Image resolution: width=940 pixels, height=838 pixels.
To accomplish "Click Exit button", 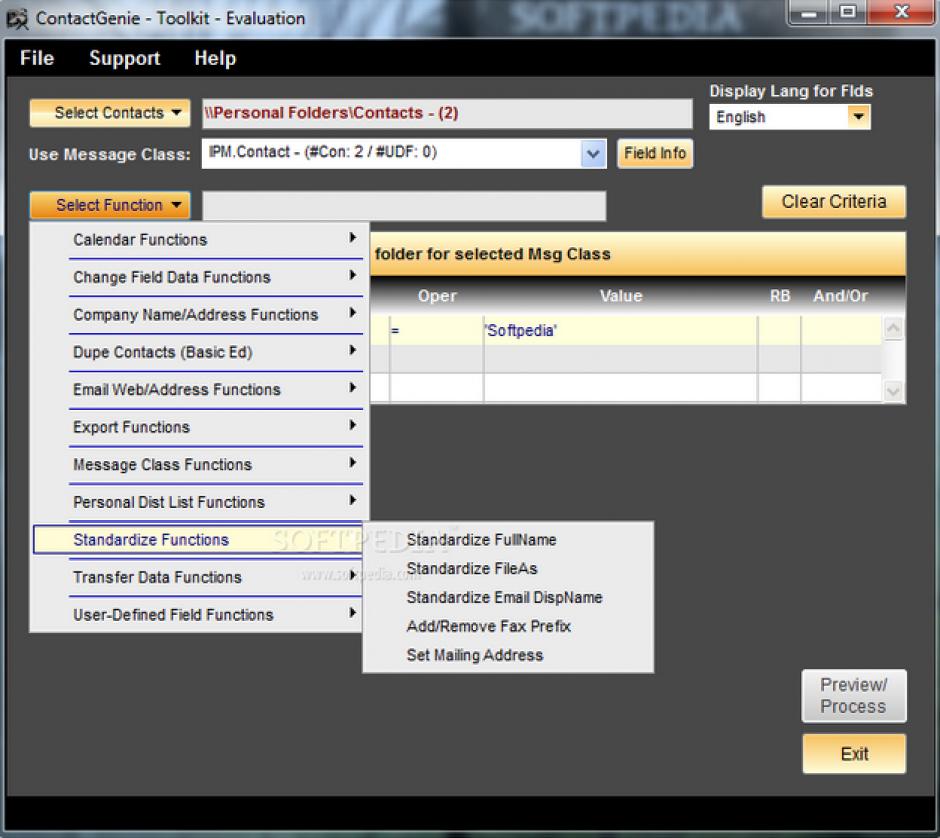I will pyautogui.click(x=854, y=754).
